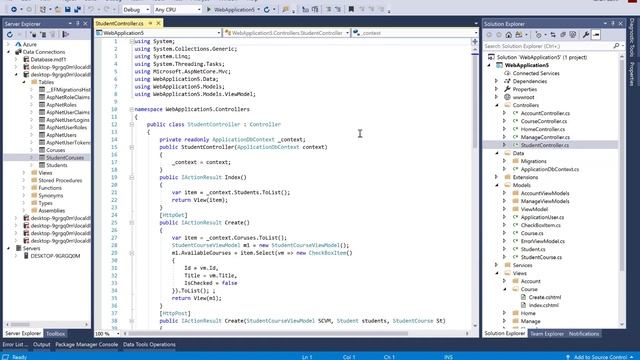Click the split editor handle above scrollbar
The image size is (640, 360).
(475, 42)
